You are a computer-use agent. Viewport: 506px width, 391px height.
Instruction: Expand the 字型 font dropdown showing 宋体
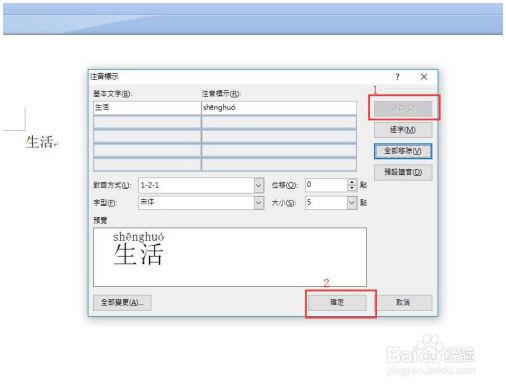(259, 203)
